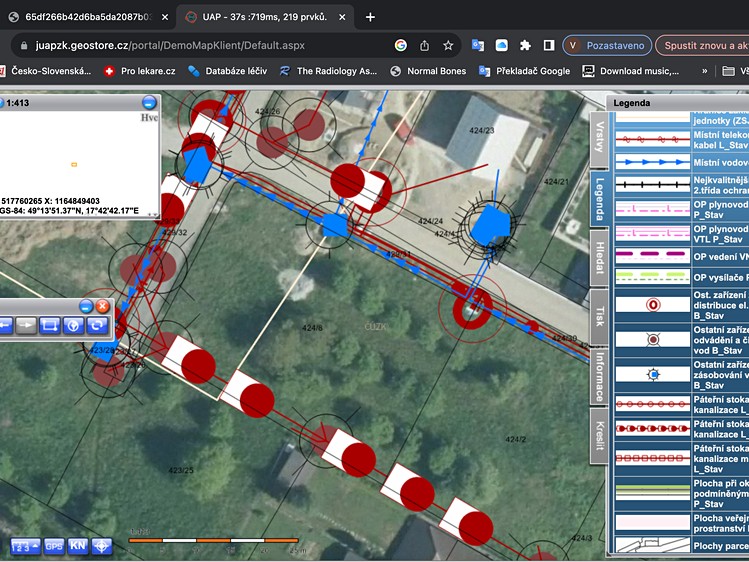
Task: Open The Radiology As... bookmark
Action: [328, 71]
